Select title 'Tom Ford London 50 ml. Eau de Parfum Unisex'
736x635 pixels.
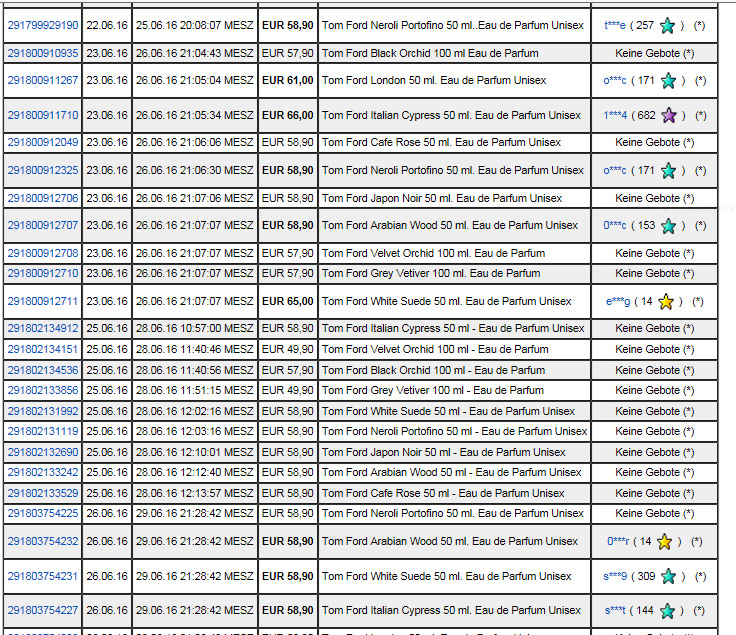(x=434, y=80)
